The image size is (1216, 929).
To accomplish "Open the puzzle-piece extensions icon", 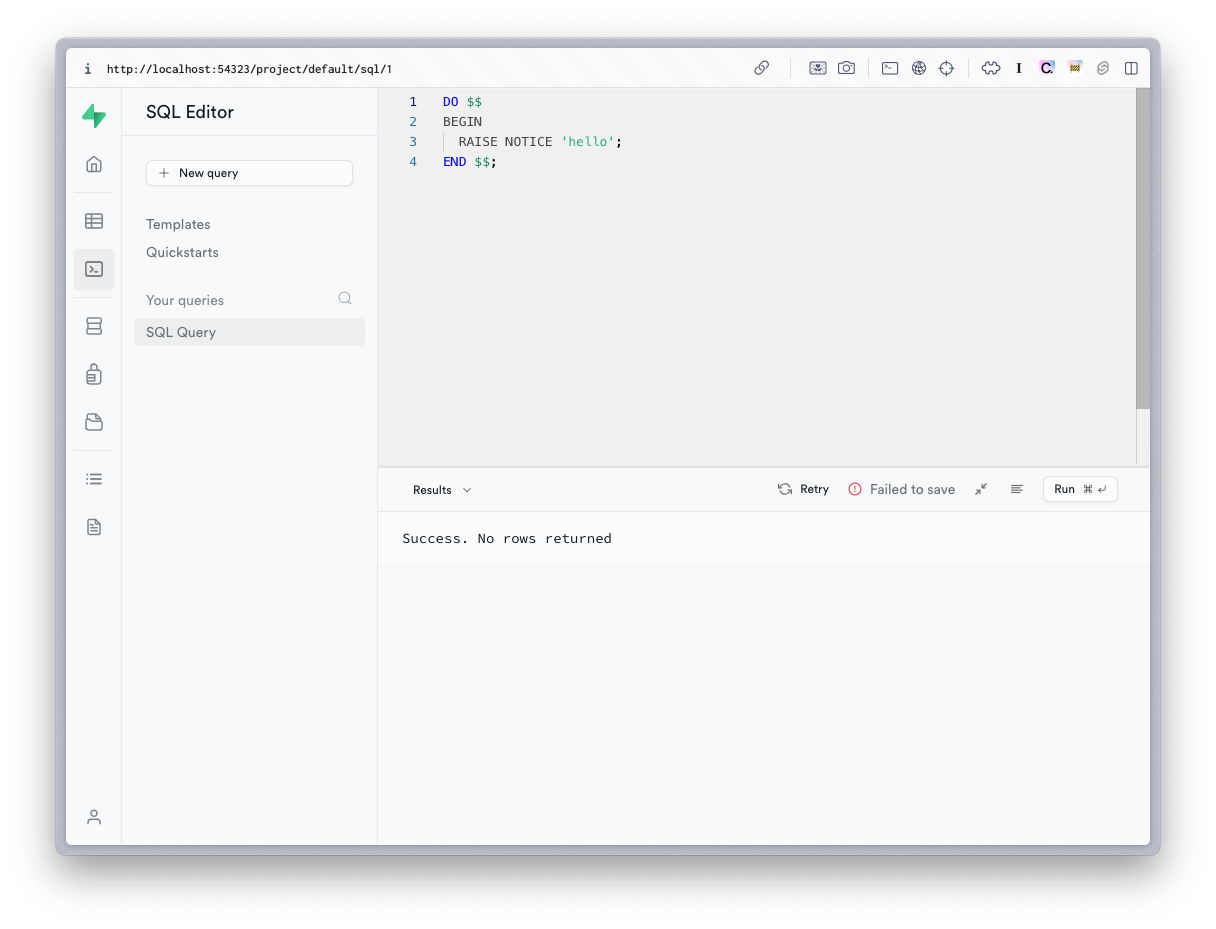I will click(991, 68).
